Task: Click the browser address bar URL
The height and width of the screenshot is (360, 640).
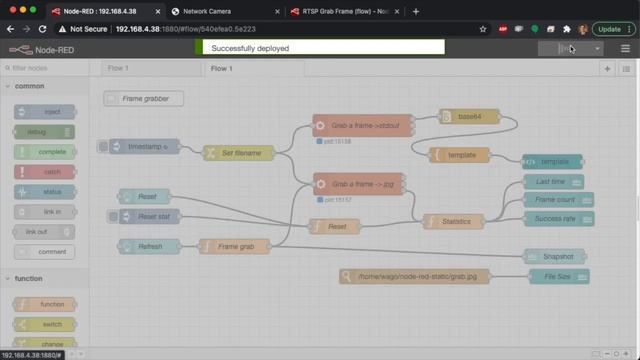Action: tap(186, 29)
